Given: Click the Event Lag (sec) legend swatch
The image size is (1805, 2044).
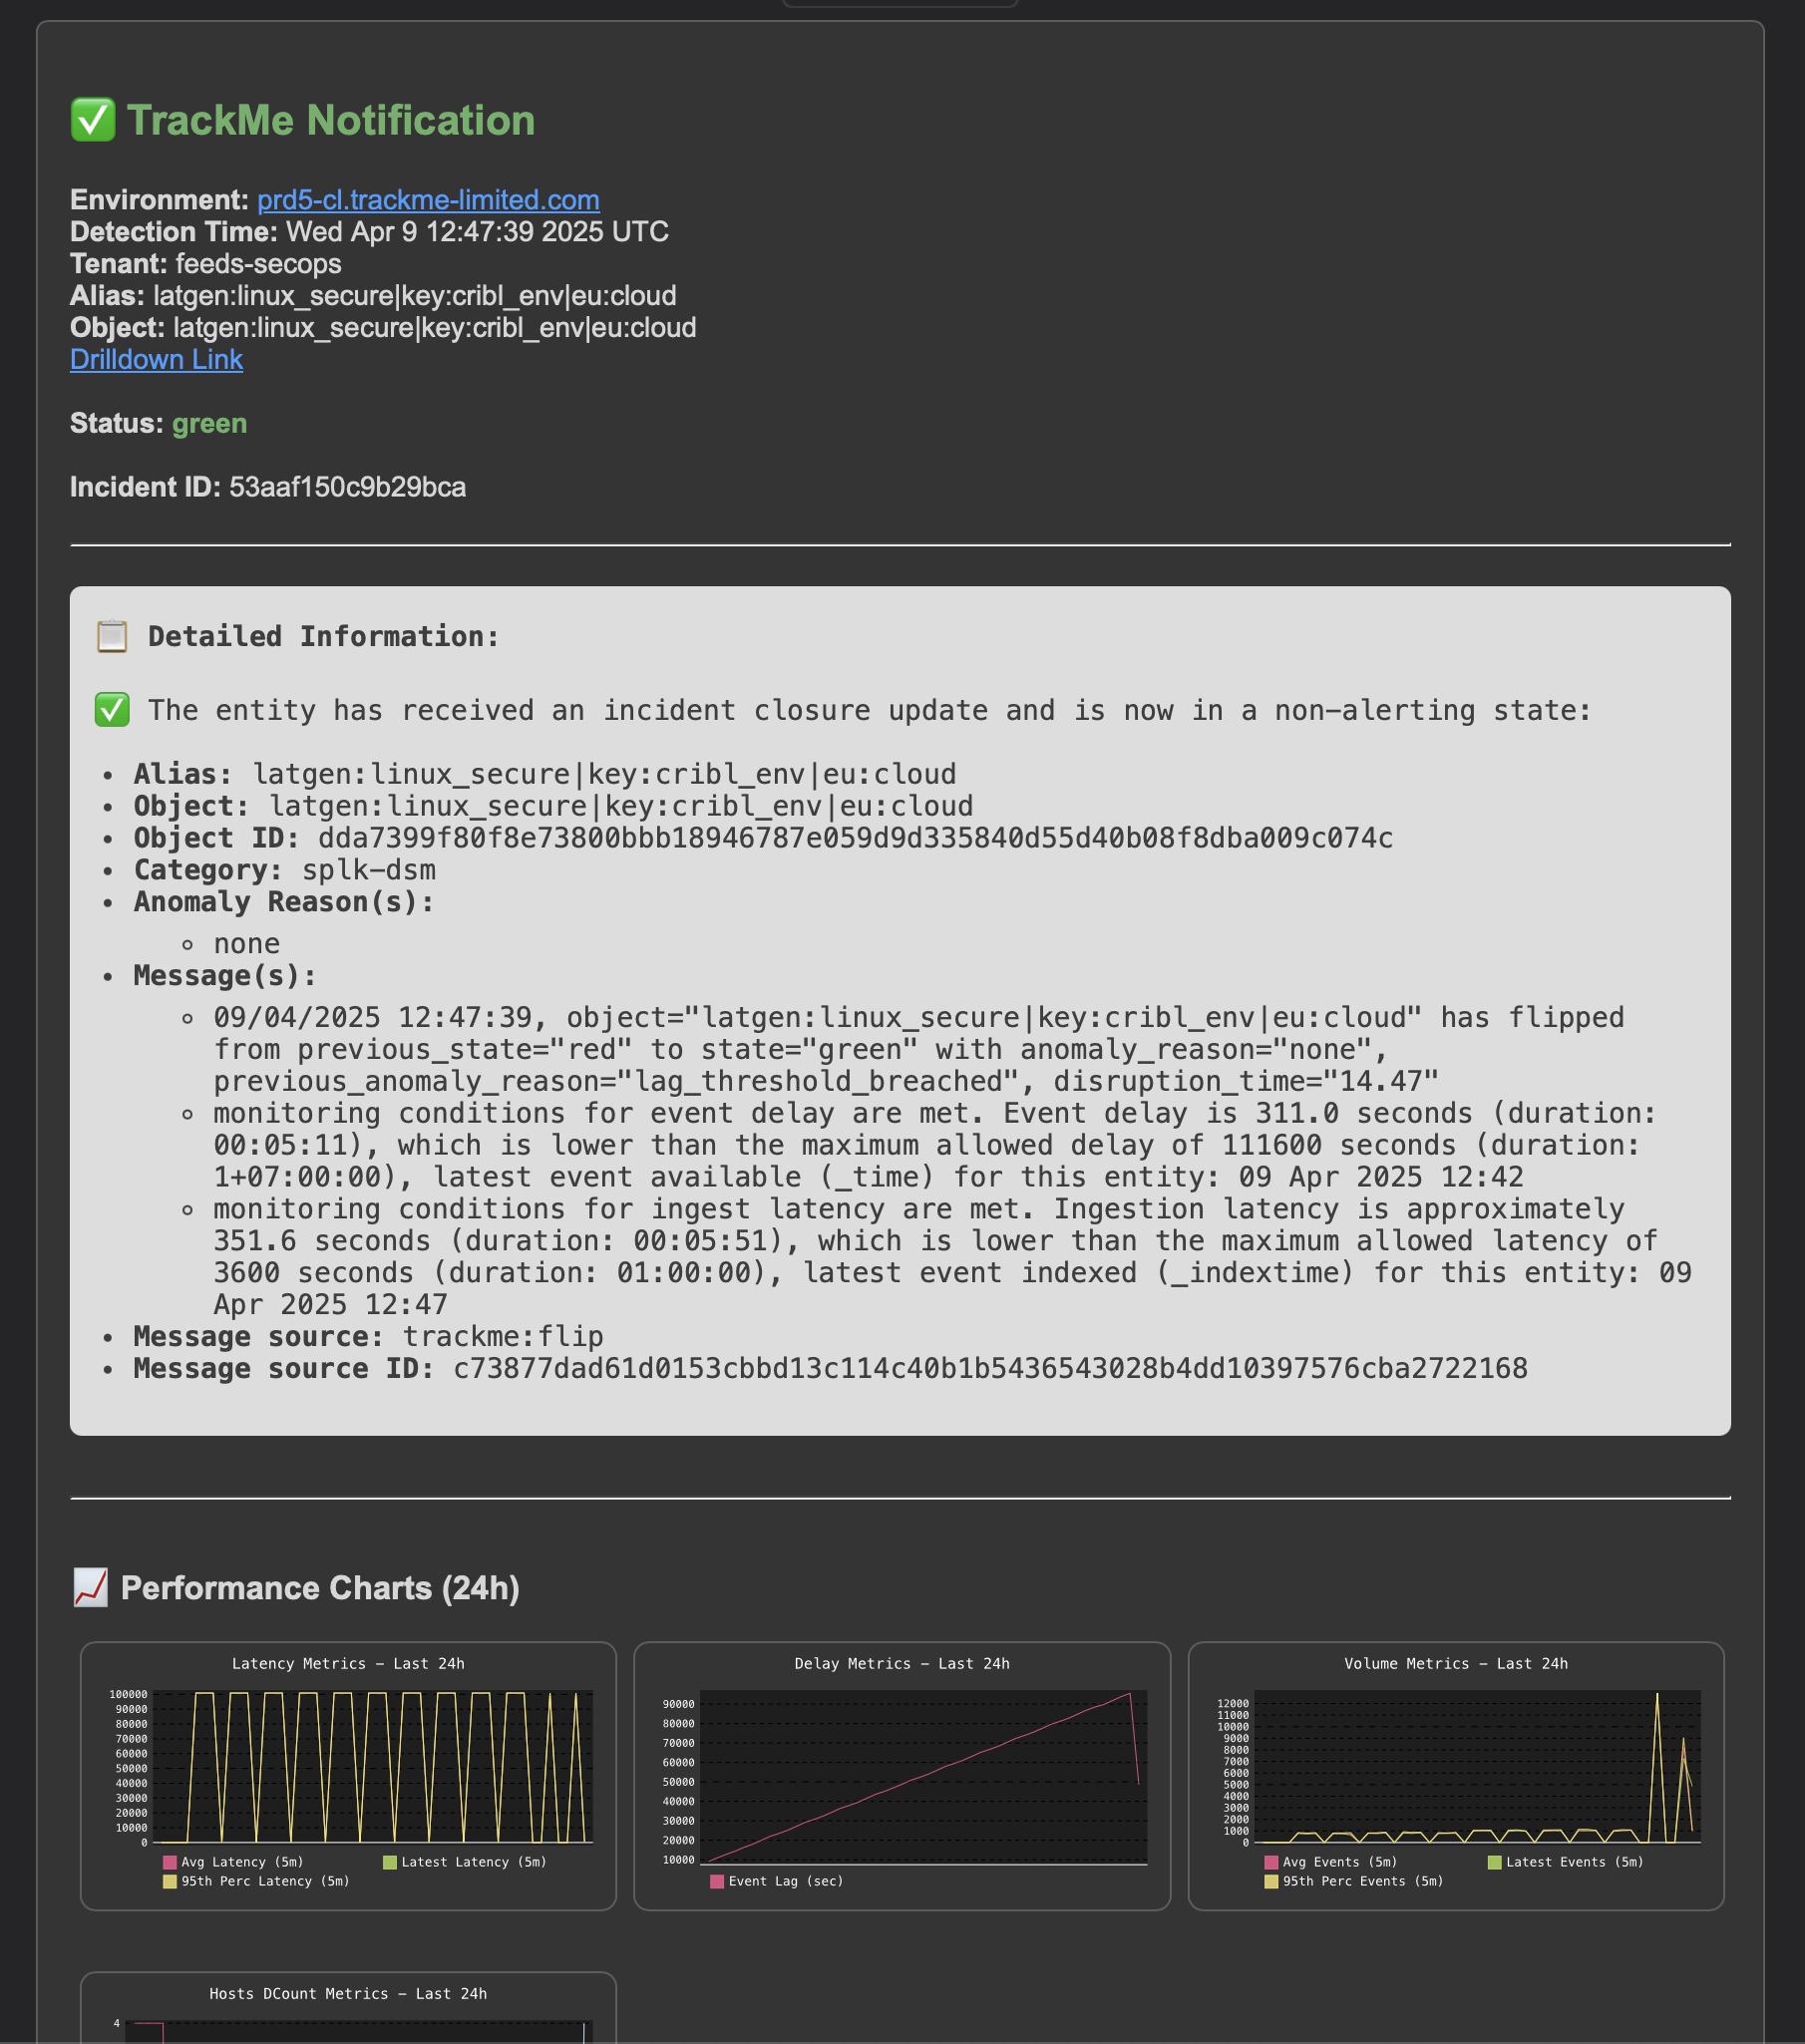Looking at the screenshot, I should 717,1881.
